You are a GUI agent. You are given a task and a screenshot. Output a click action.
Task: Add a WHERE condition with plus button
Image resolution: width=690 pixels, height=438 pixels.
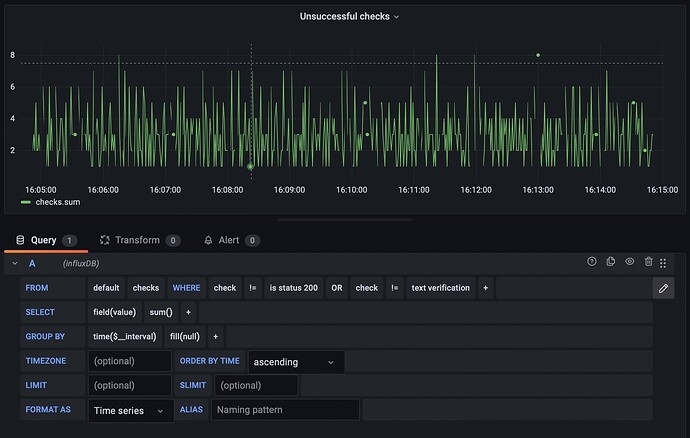point(485,288)
